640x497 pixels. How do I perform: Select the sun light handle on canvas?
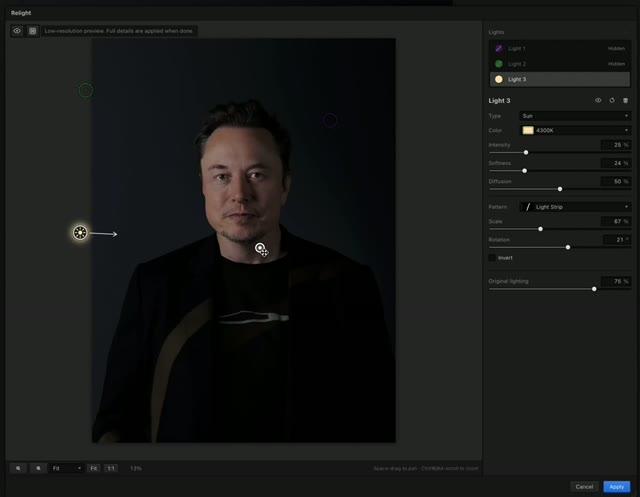click(x=80, y=233)
